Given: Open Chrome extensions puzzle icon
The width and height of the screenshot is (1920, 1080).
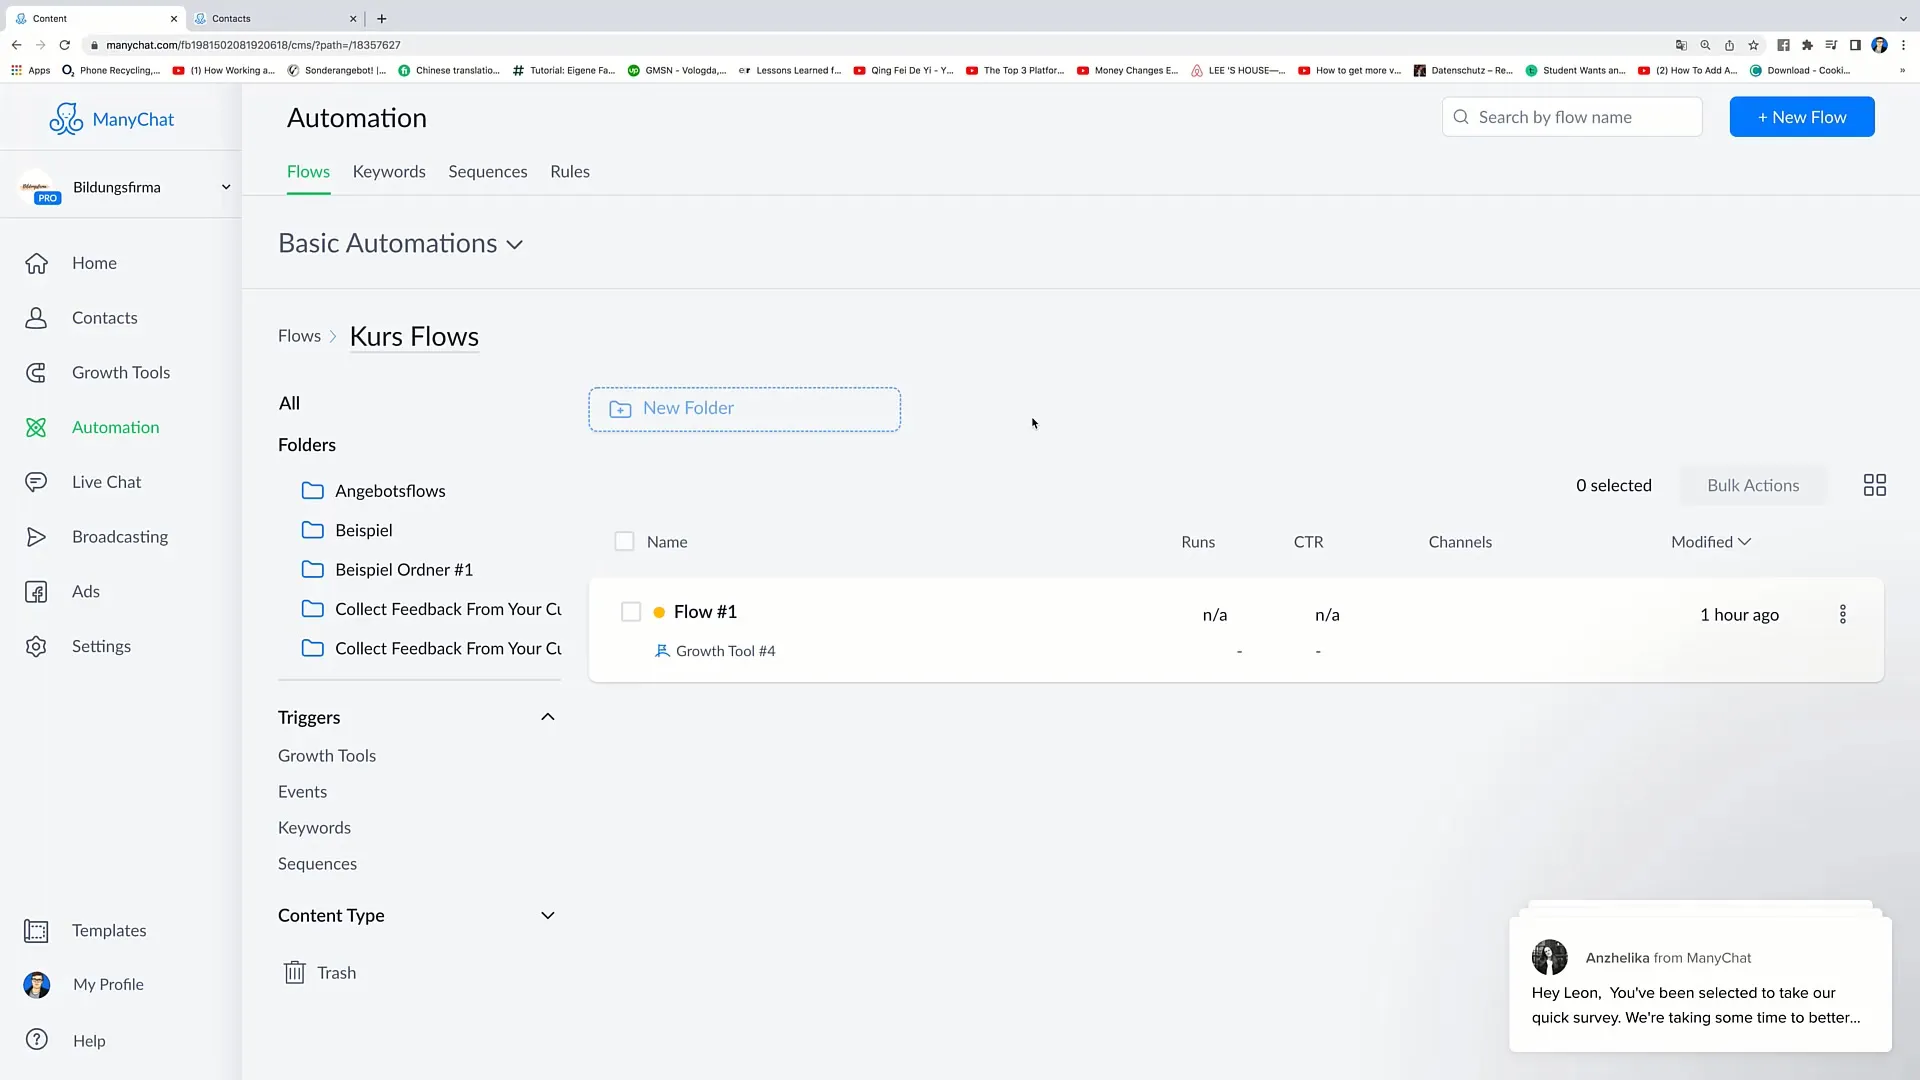Looking at the screenshot, I should coord(1807,45).
